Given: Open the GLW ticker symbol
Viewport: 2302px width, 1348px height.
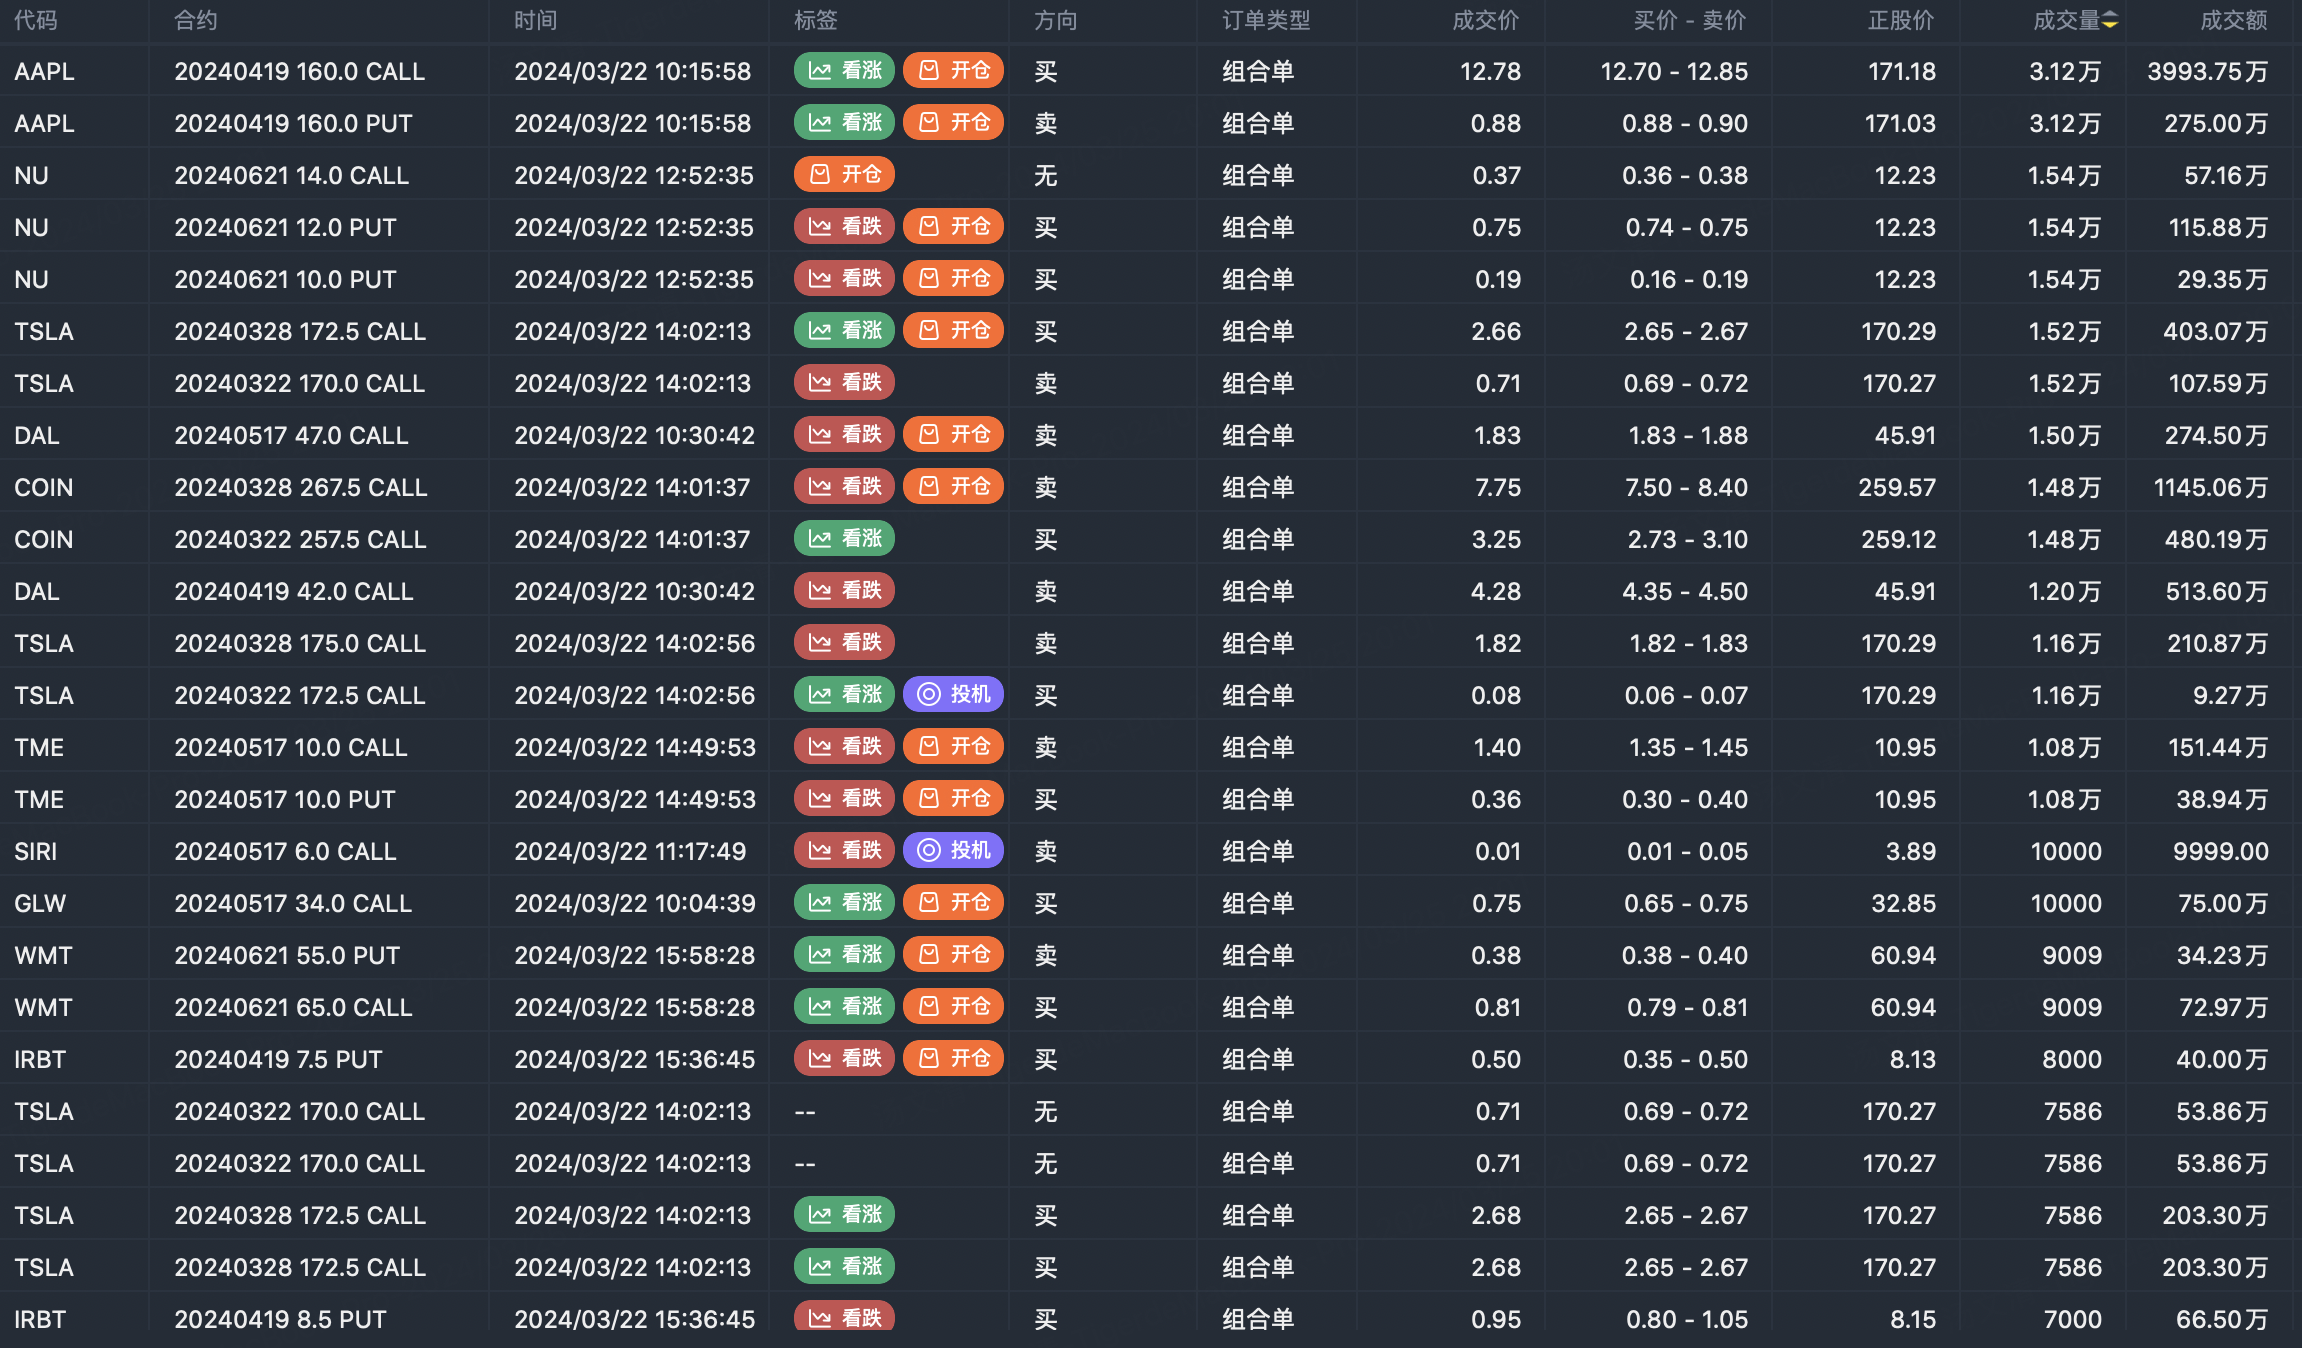Looking at the screenshot, I should [40, 903].
